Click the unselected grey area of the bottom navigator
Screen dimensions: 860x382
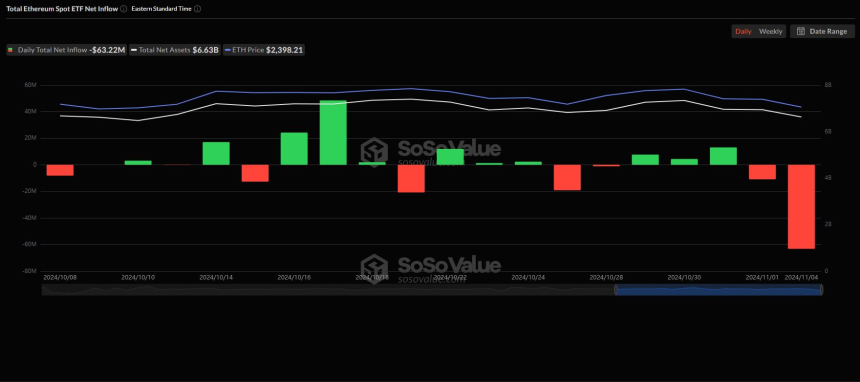328,290
